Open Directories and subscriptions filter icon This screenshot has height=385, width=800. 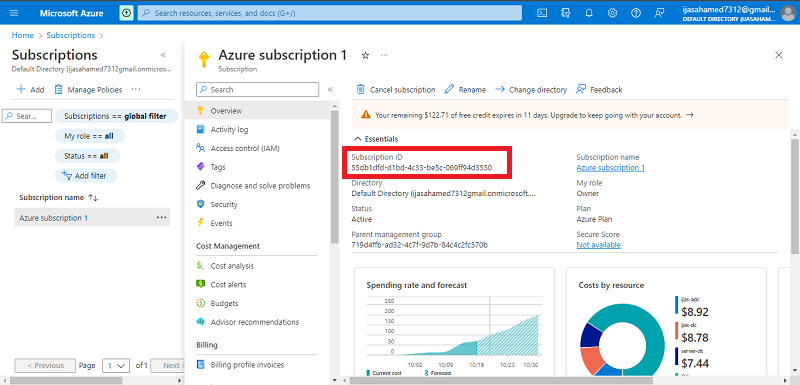[565, 13]
